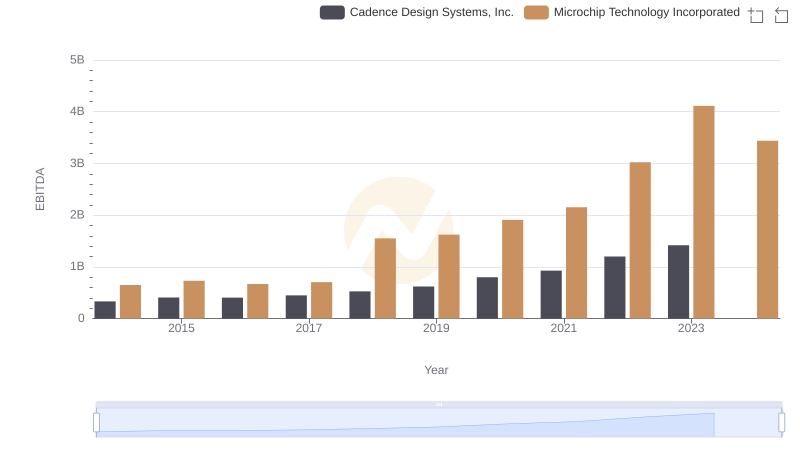Screen dimensions: 800x461
Task: Toggle the Microchip Technology Incorporated legend series
Action: [632, 12]
